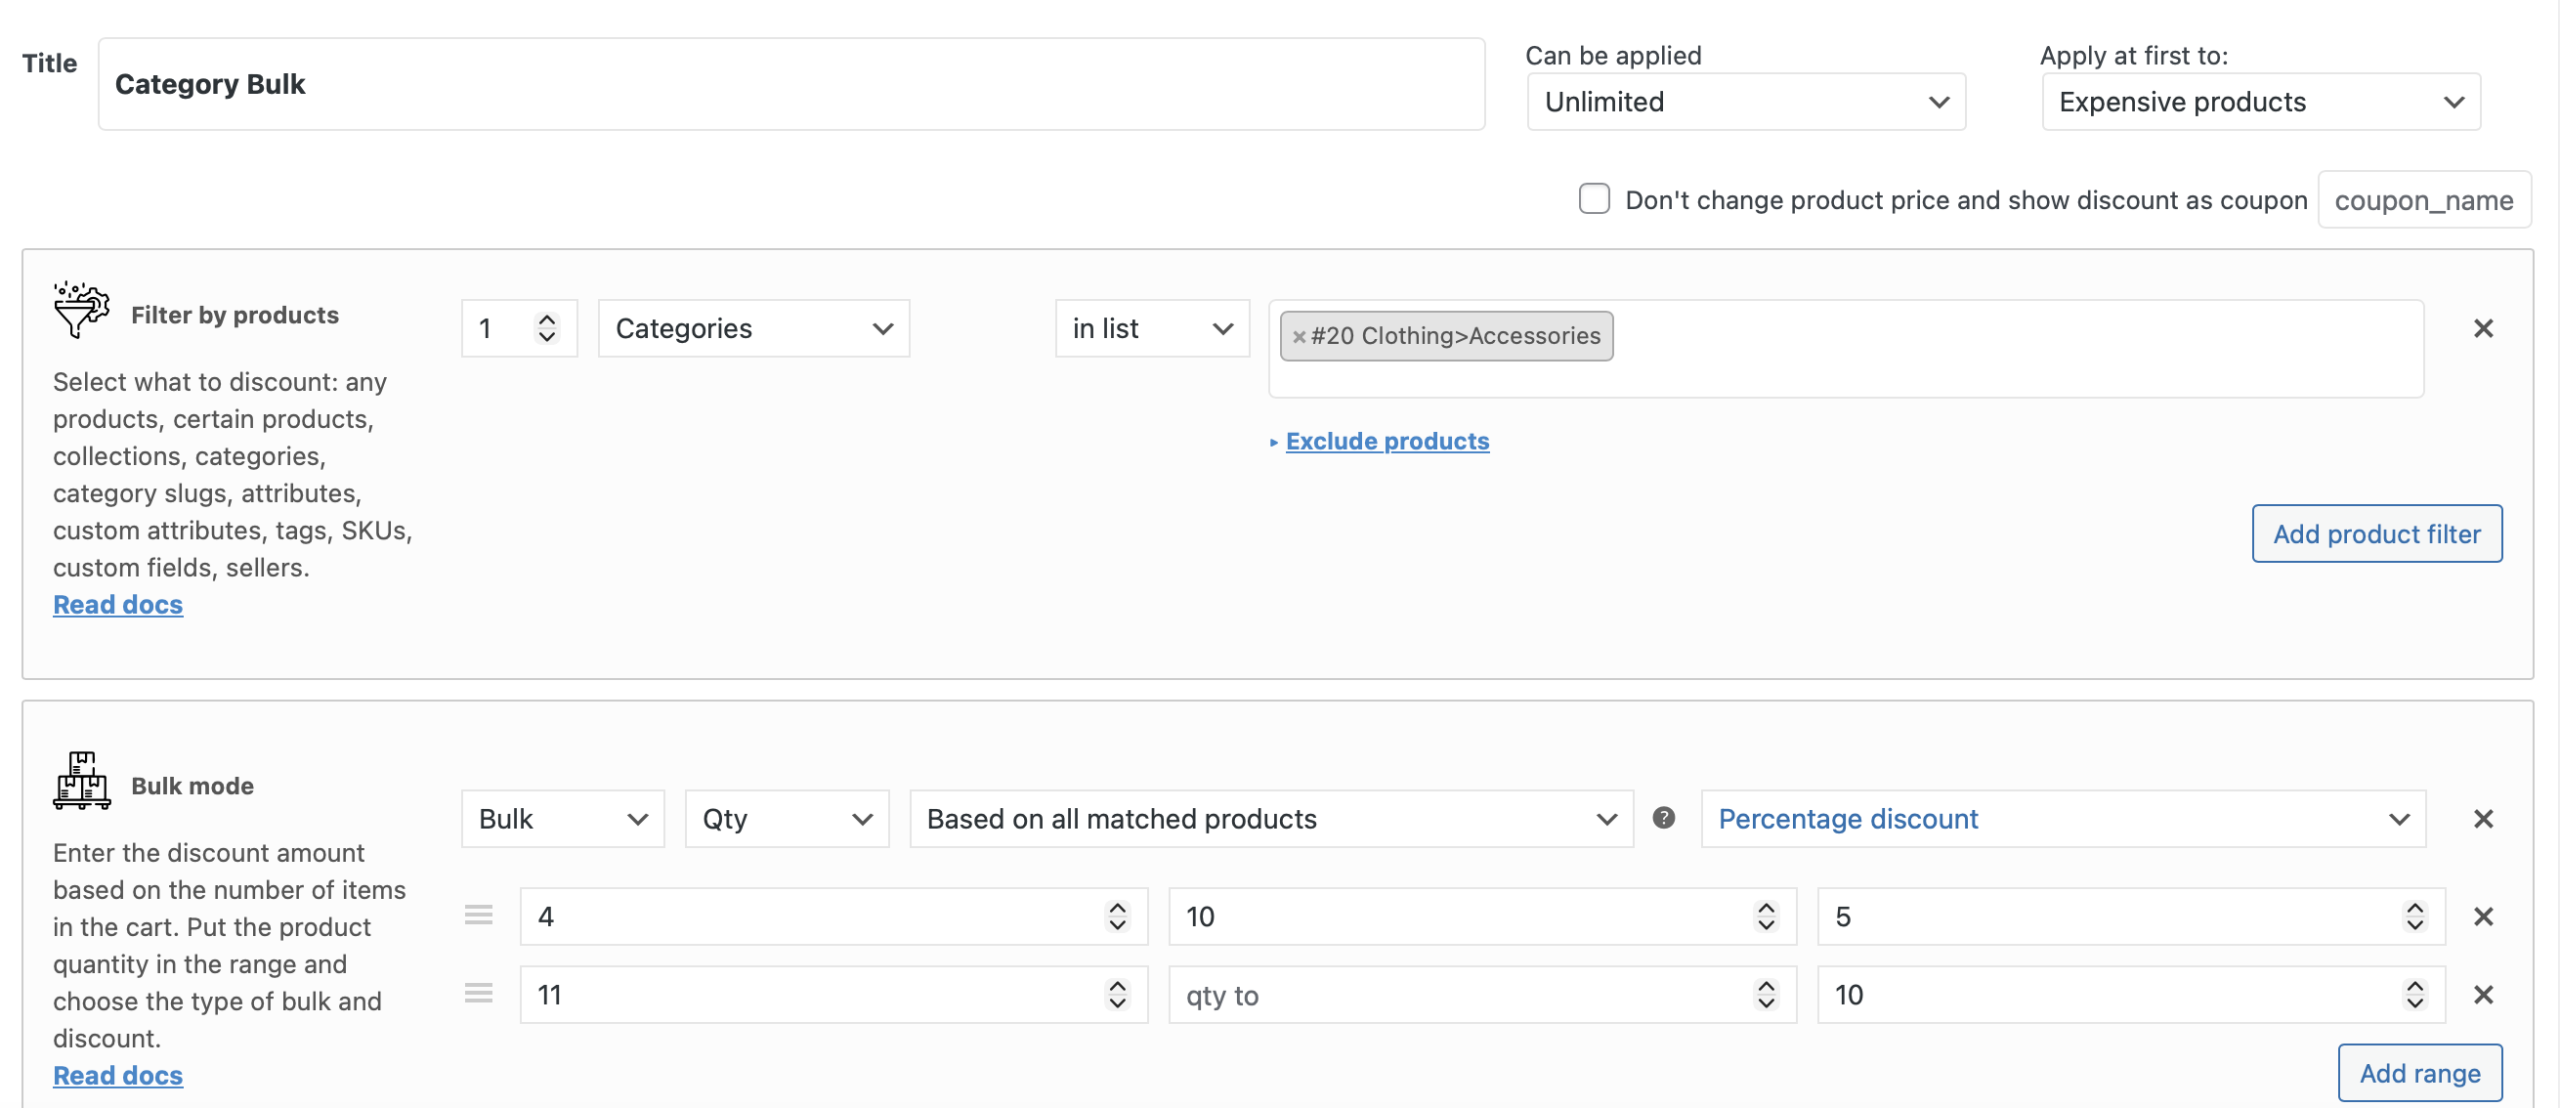Click the filter quantity stepper arrows

click(x=546, y=328)
